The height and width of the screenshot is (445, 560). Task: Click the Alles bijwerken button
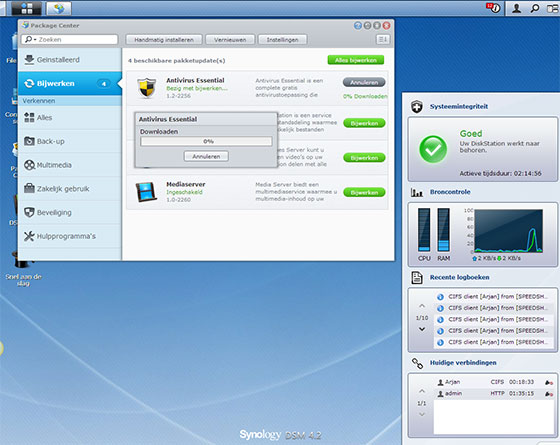tap(356, 60)
